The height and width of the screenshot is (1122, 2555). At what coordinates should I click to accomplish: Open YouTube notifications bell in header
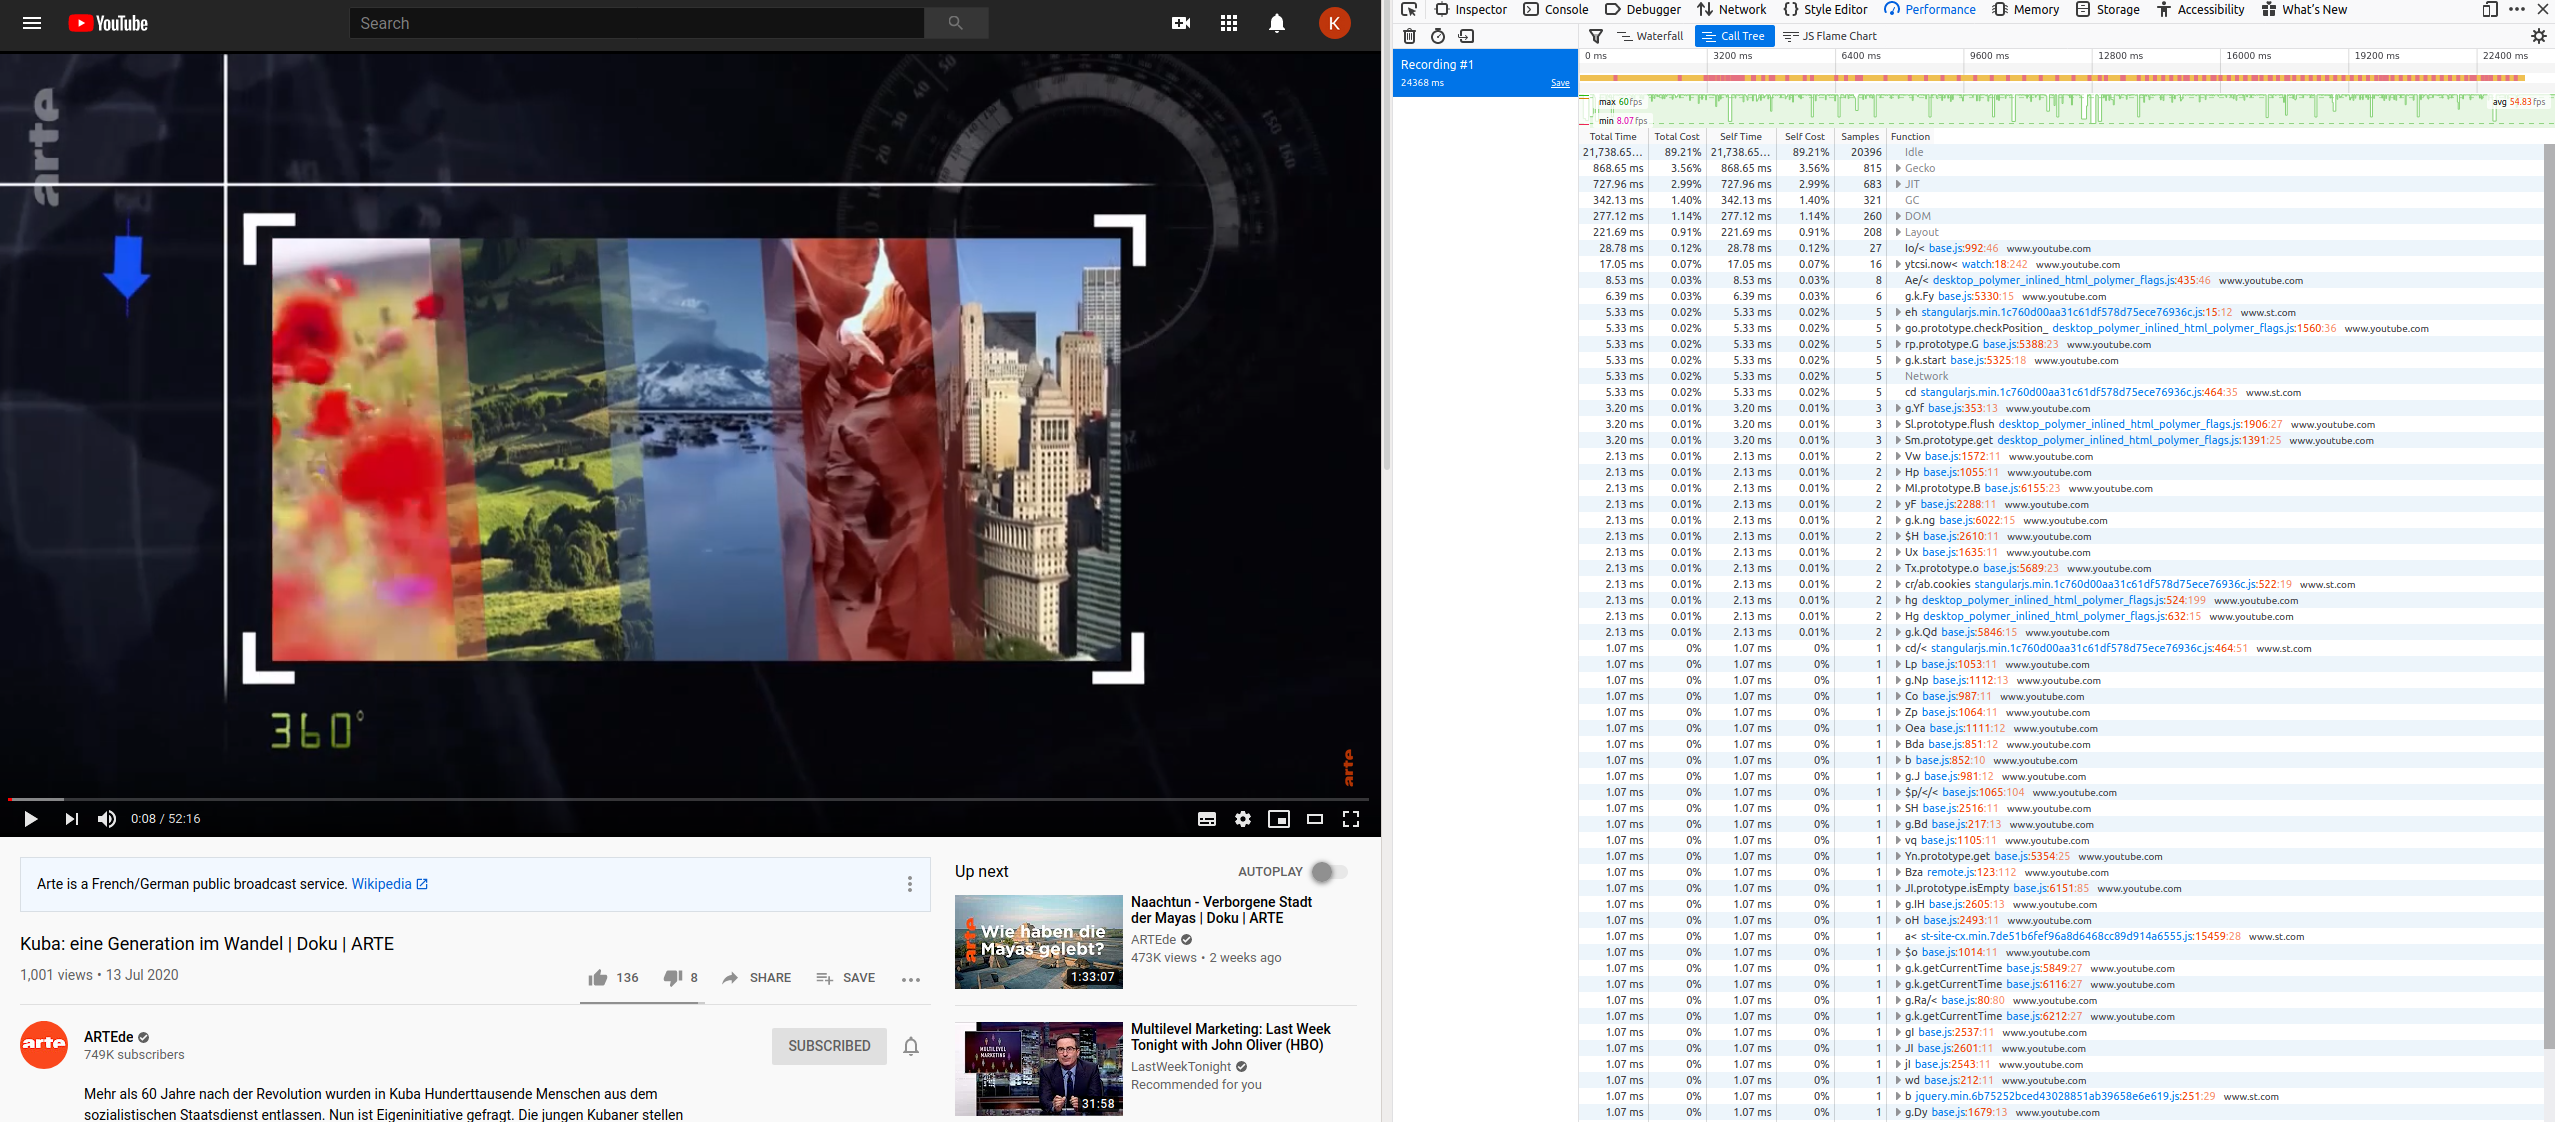point(1276,23)
